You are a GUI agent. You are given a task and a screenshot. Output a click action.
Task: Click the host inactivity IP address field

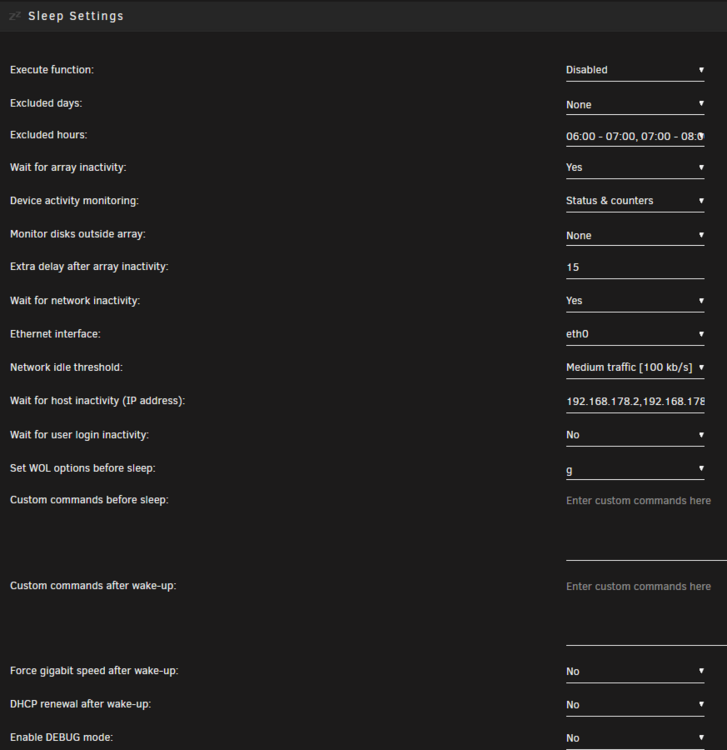(635, 402)
